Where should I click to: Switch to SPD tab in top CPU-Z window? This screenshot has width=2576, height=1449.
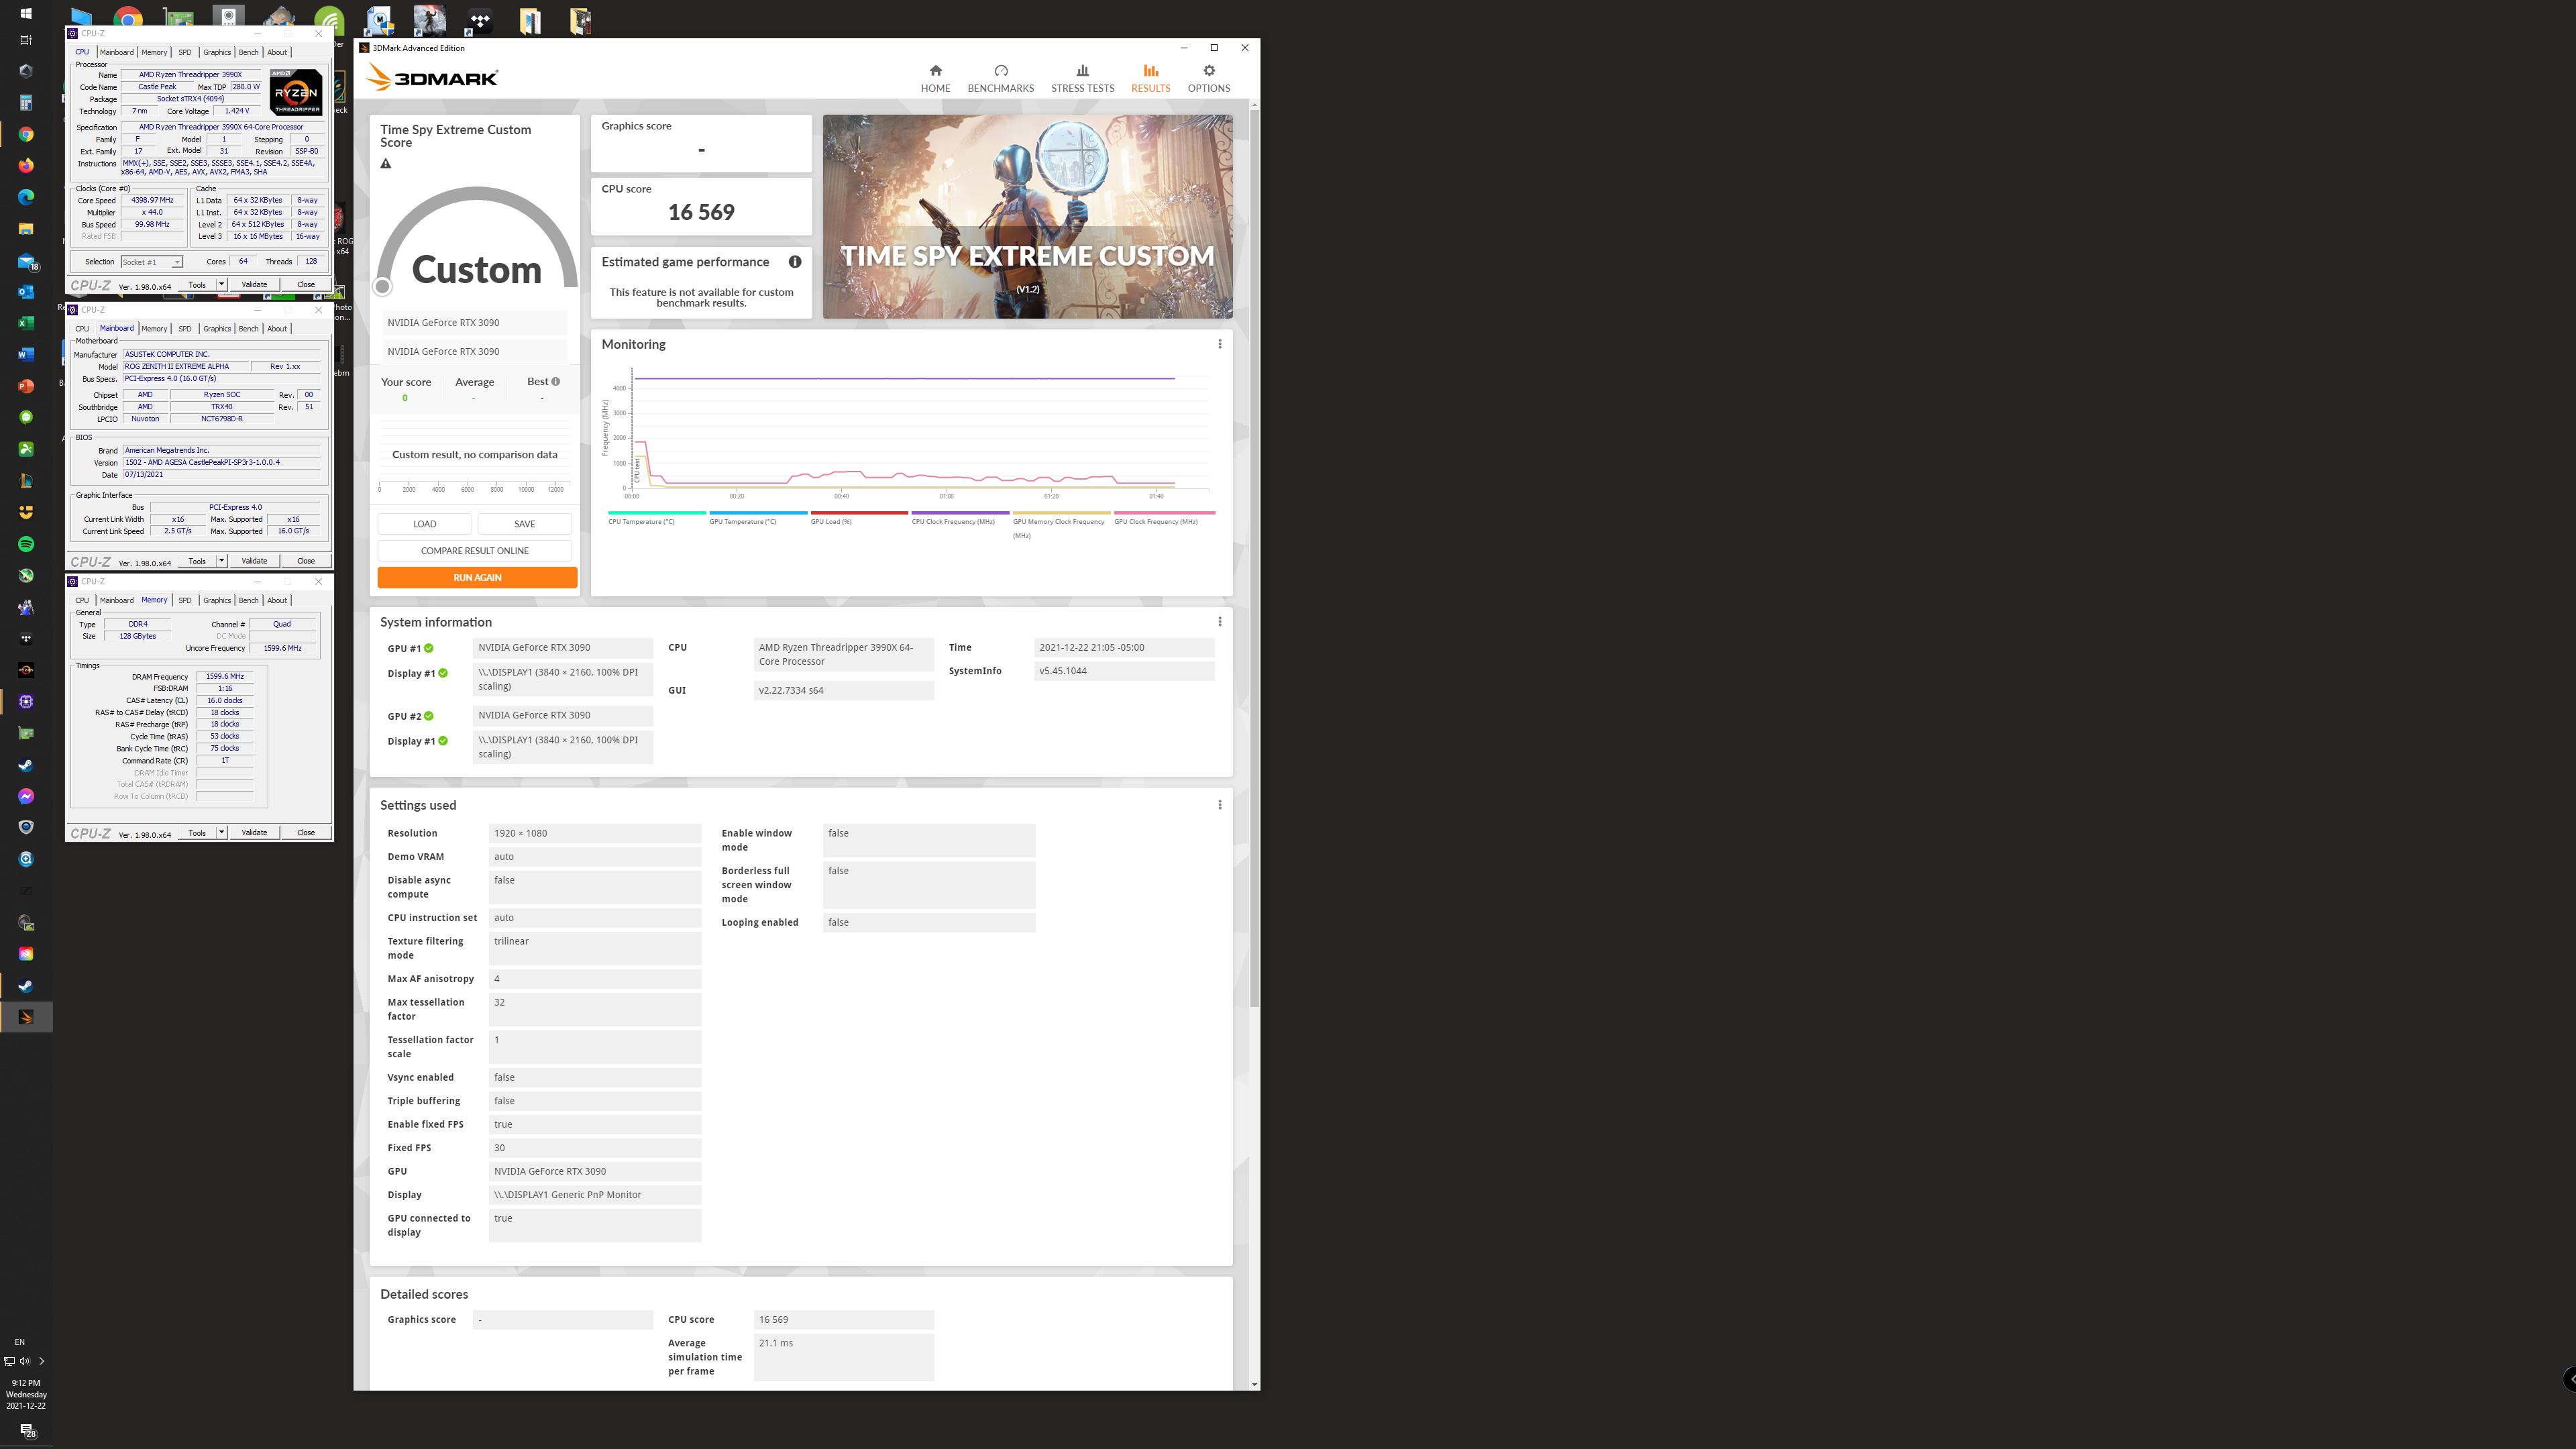184,52
